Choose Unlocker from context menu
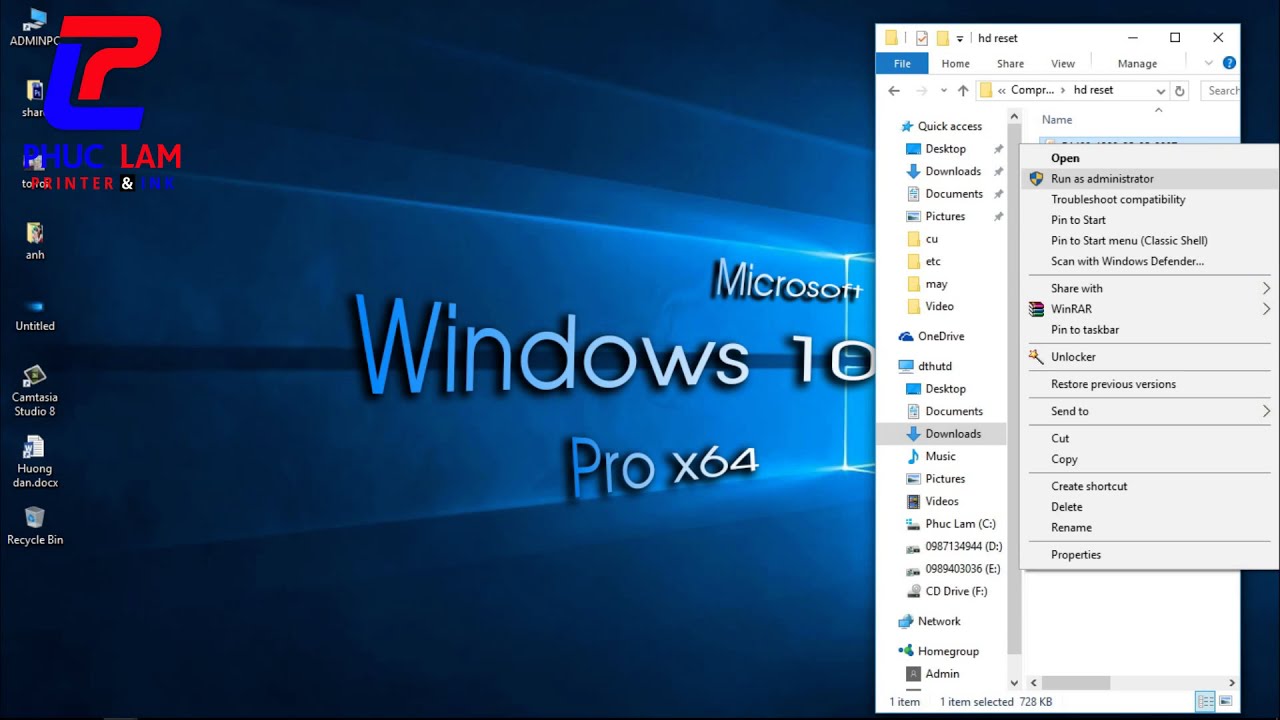 pos(1149,357)
